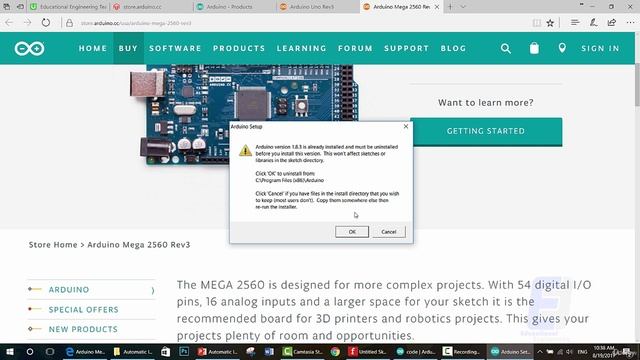This screenshot has width=640, height=360.
Task: Switch to PowerPoint Automatic taskbar item
Action: (218, 351)
